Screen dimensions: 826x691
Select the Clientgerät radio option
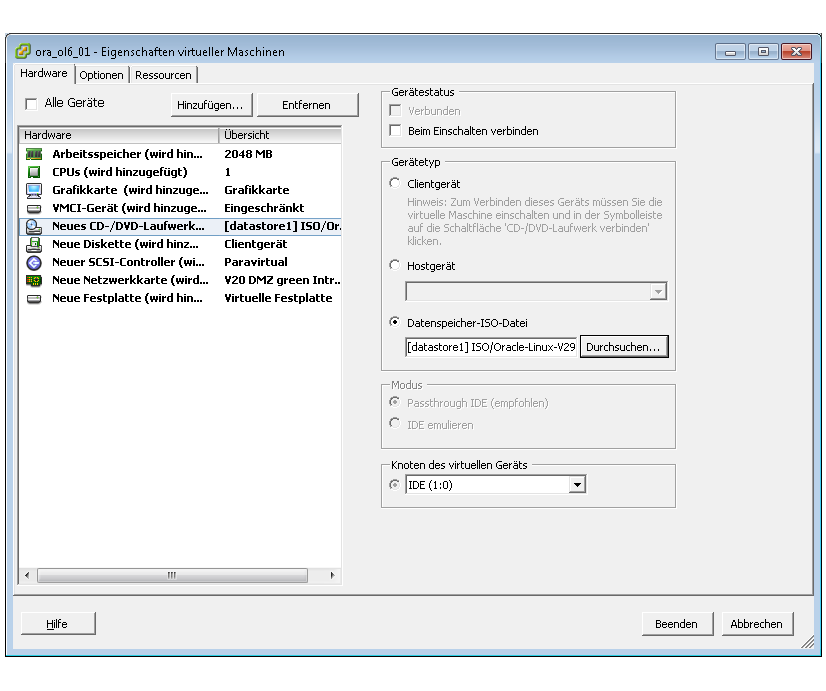click(395, 183)
